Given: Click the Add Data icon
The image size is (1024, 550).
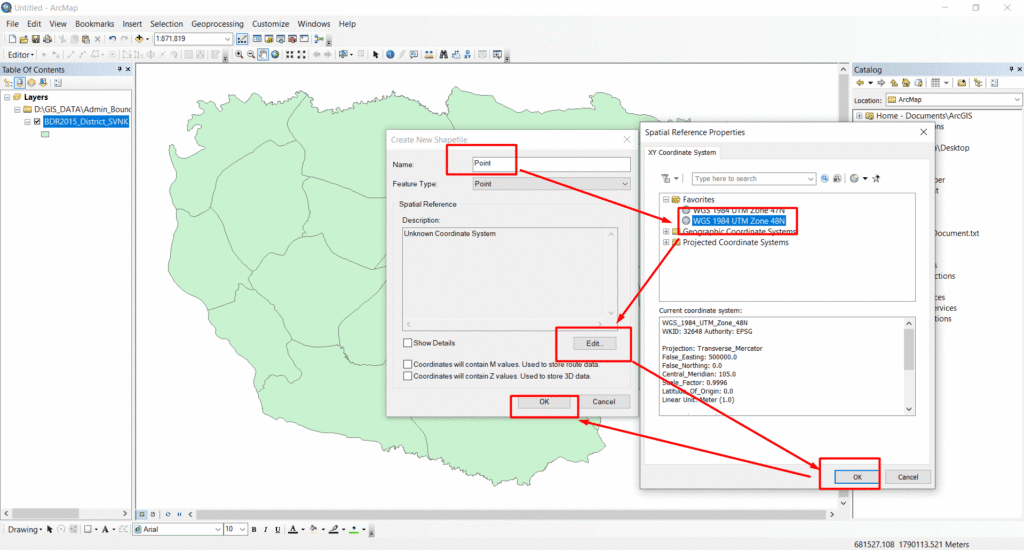Looking at the screenshot, I should (x=139, y=39).
